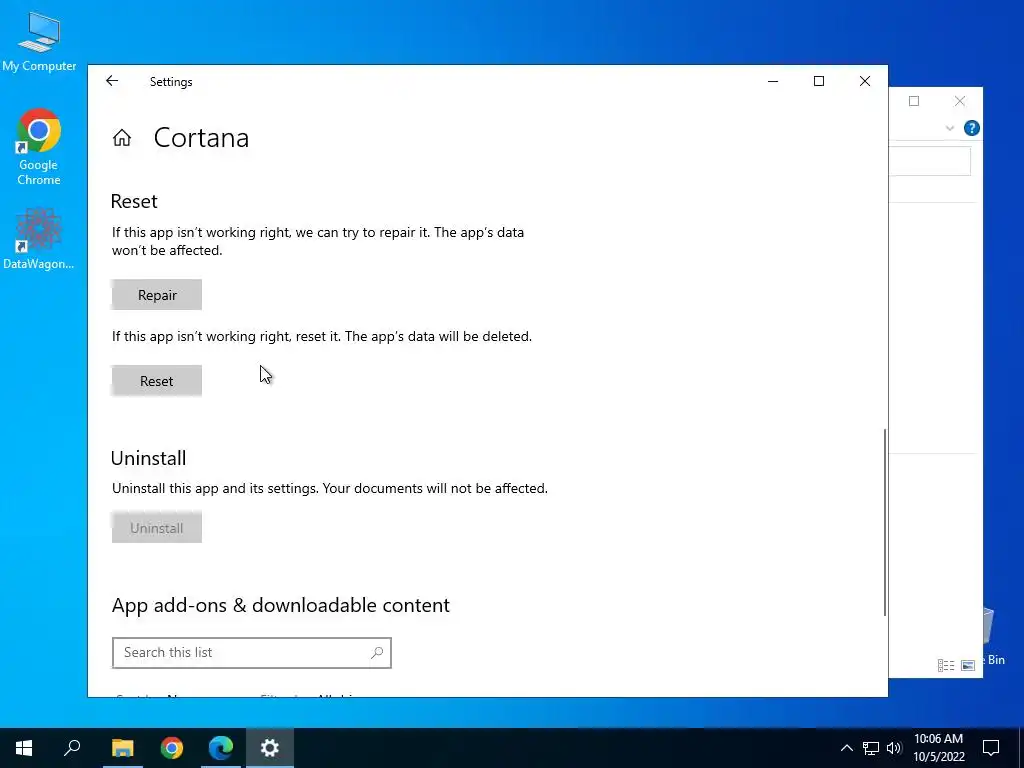
Task: Click Help icon in background window
Action: [972, 128]
